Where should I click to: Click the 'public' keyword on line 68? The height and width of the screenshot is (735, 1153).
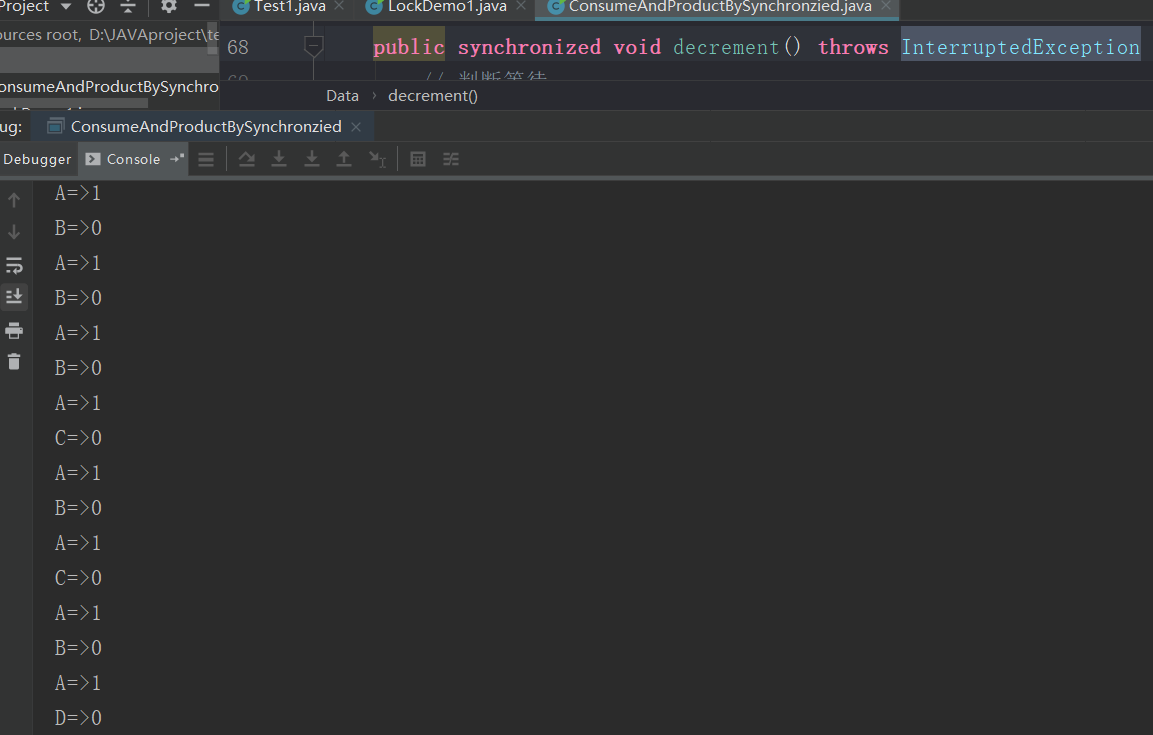pyautogui.click(x=409, y=47)
